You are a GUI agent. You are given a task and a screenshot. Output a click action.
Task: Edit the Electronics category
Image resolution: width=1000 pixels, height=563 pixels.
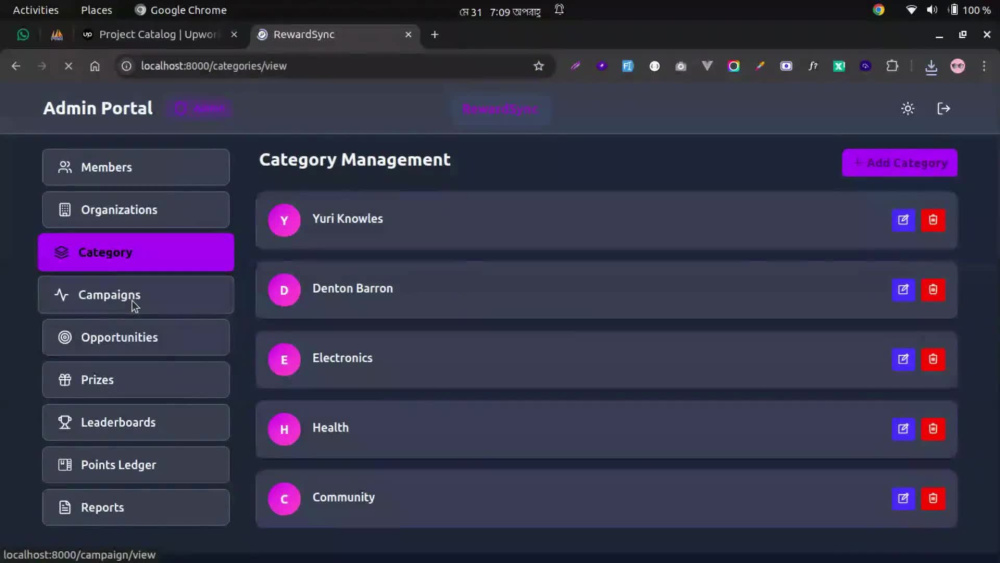click(x=903, y=359)
